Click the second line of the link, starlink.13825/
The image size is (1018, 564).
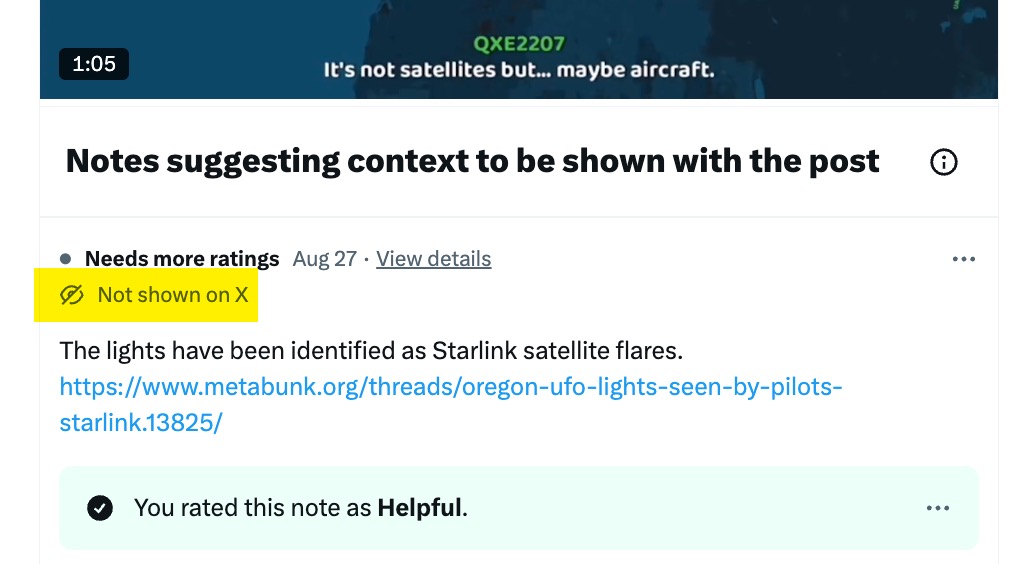point(140,422)
